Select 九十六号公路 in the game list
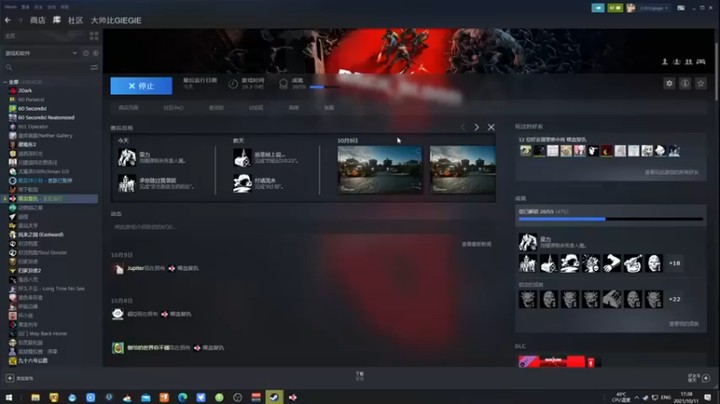The width and height of the screenshot is (720, 404). (33, 361)
